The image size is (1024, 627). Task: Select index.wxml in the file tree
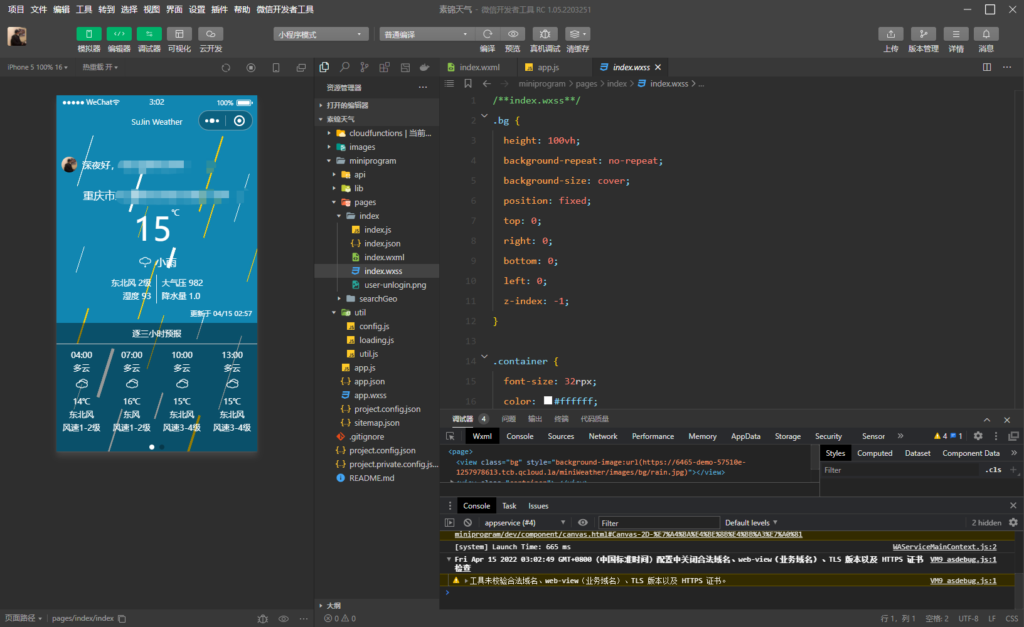[x=386, y=257]
